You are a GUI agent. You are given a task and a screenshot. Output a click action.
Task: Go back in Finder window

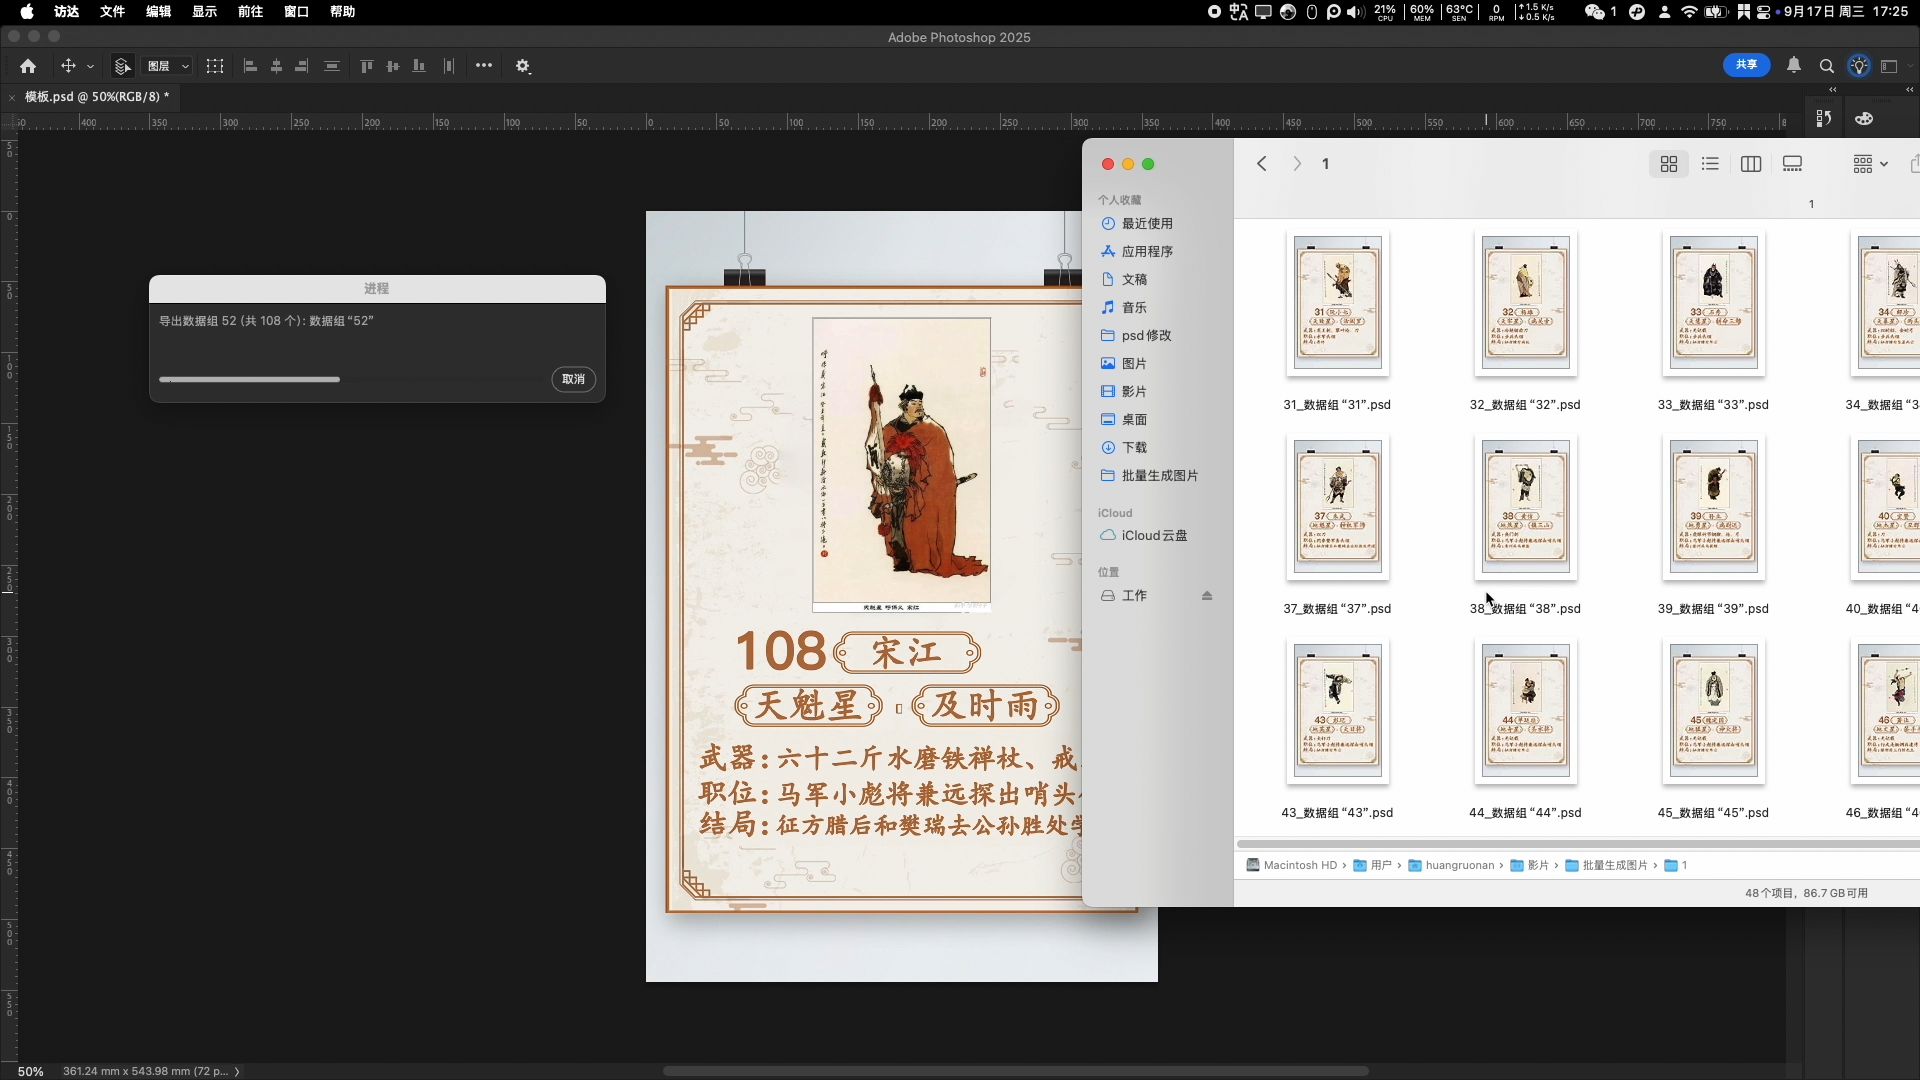(1262, 164)
